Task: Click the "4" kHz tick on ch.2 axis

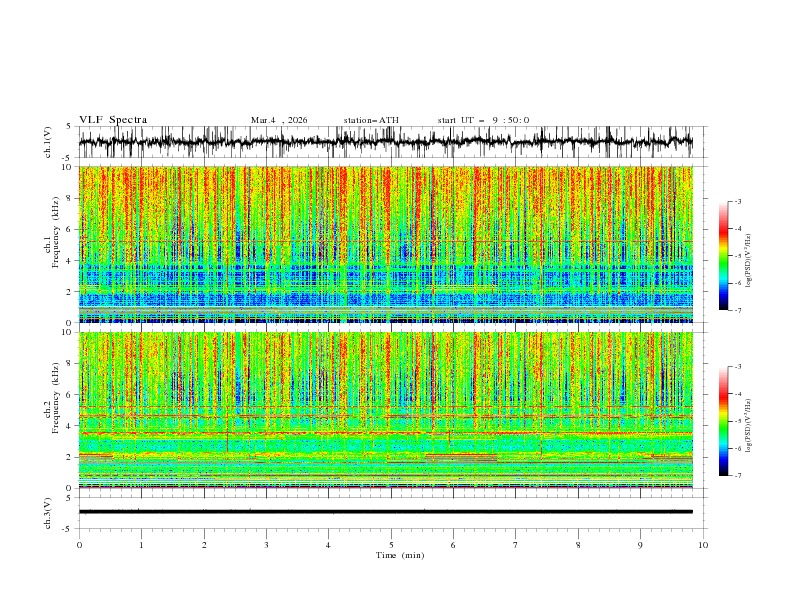Action: (x=71, y=426)
